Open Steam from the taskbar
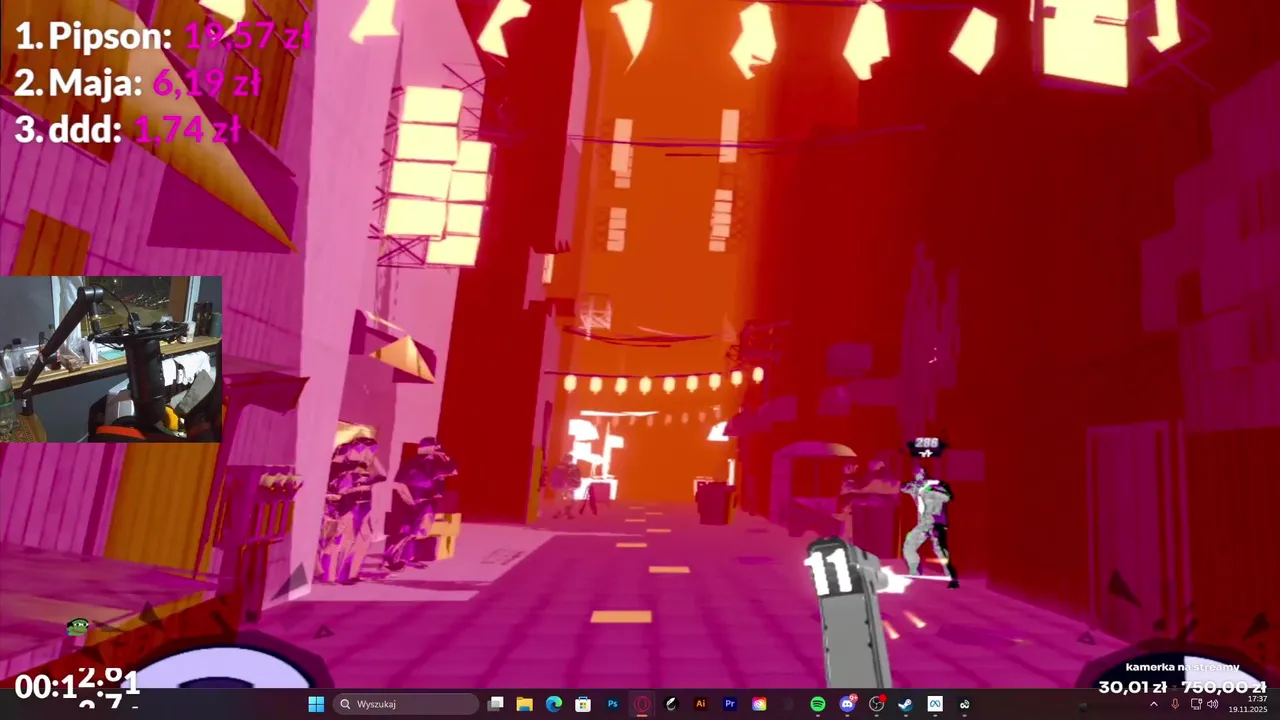 [x=906, y=704]
